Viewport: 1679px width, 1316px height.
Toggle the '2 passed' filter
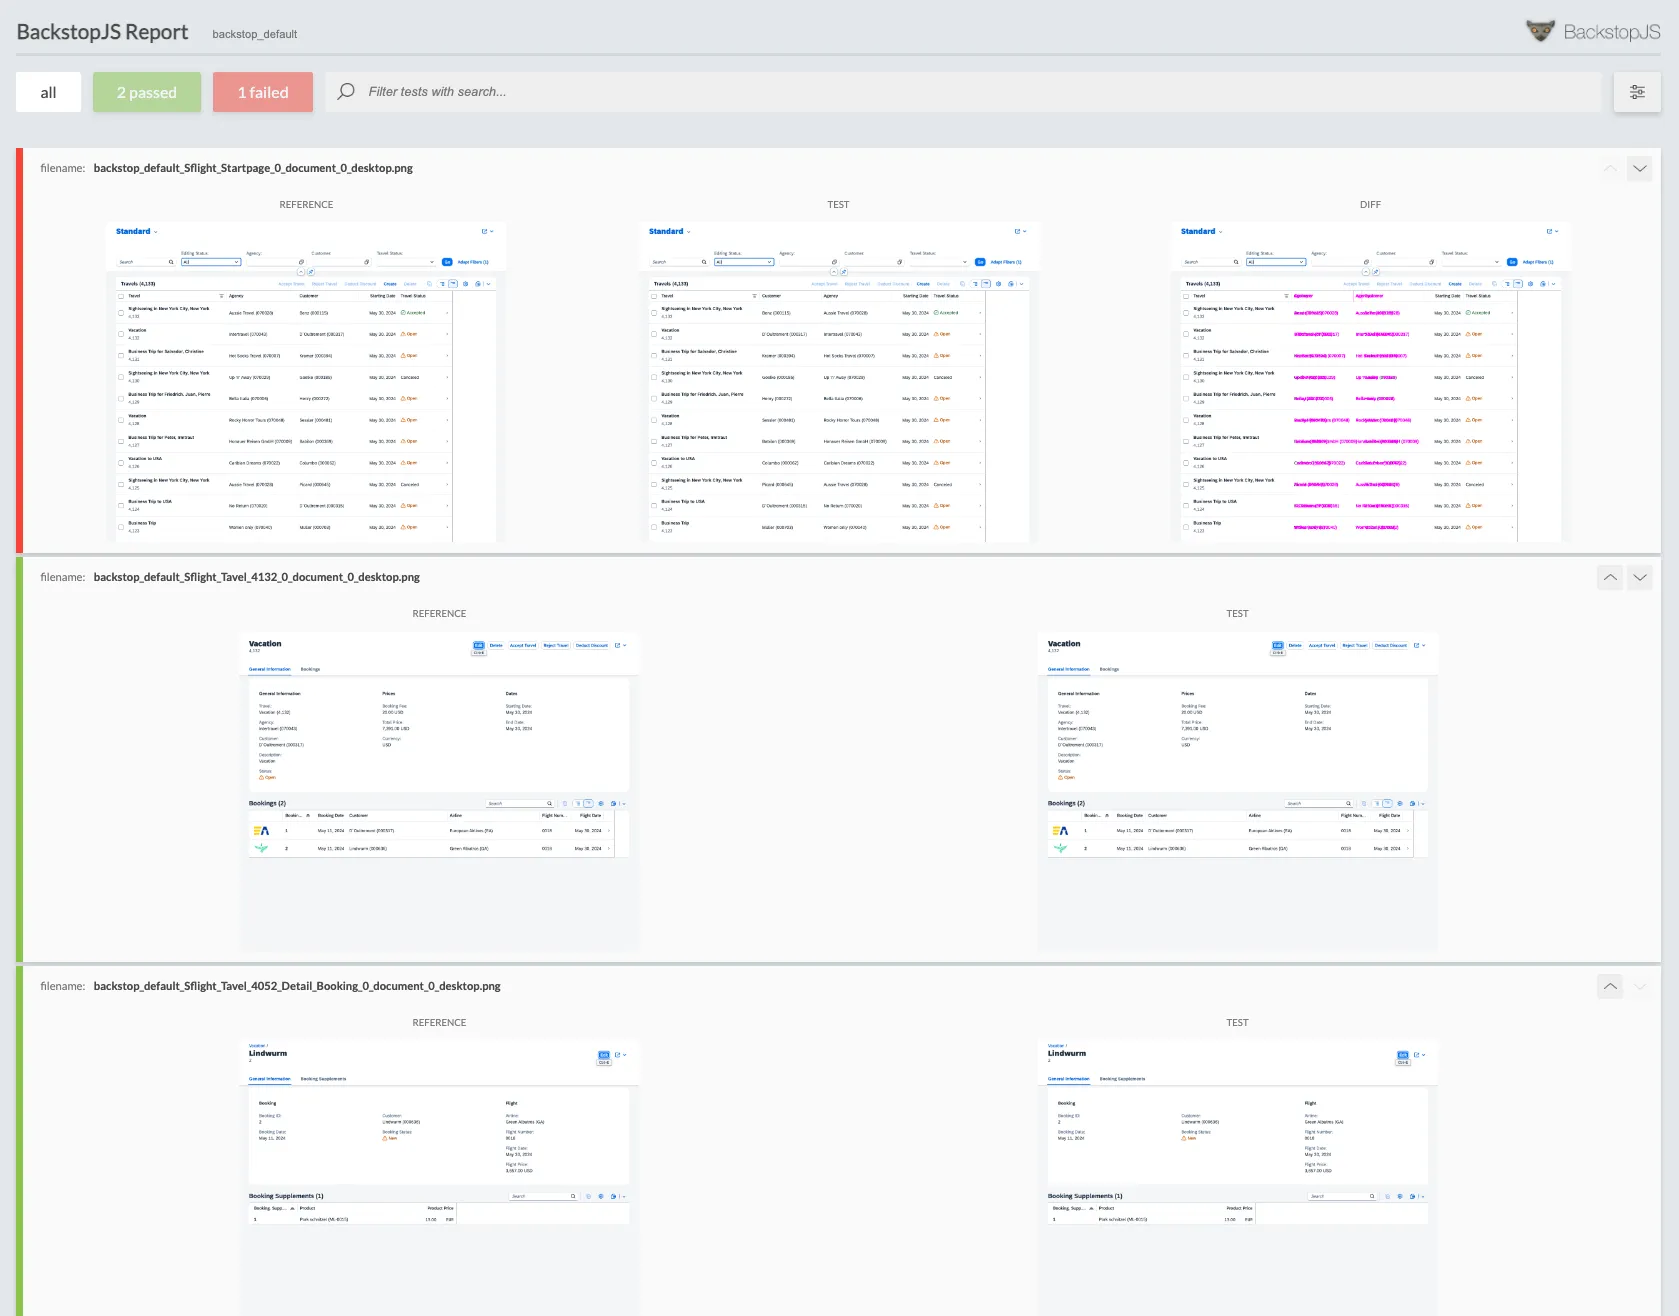point(147,92)
